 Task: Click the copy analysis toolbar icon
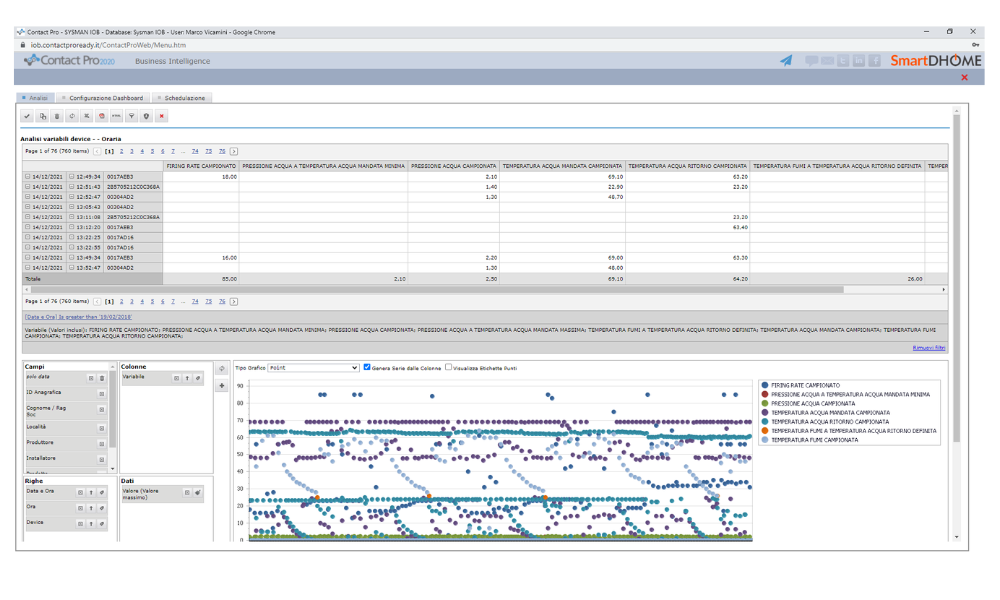pos(42,116)
